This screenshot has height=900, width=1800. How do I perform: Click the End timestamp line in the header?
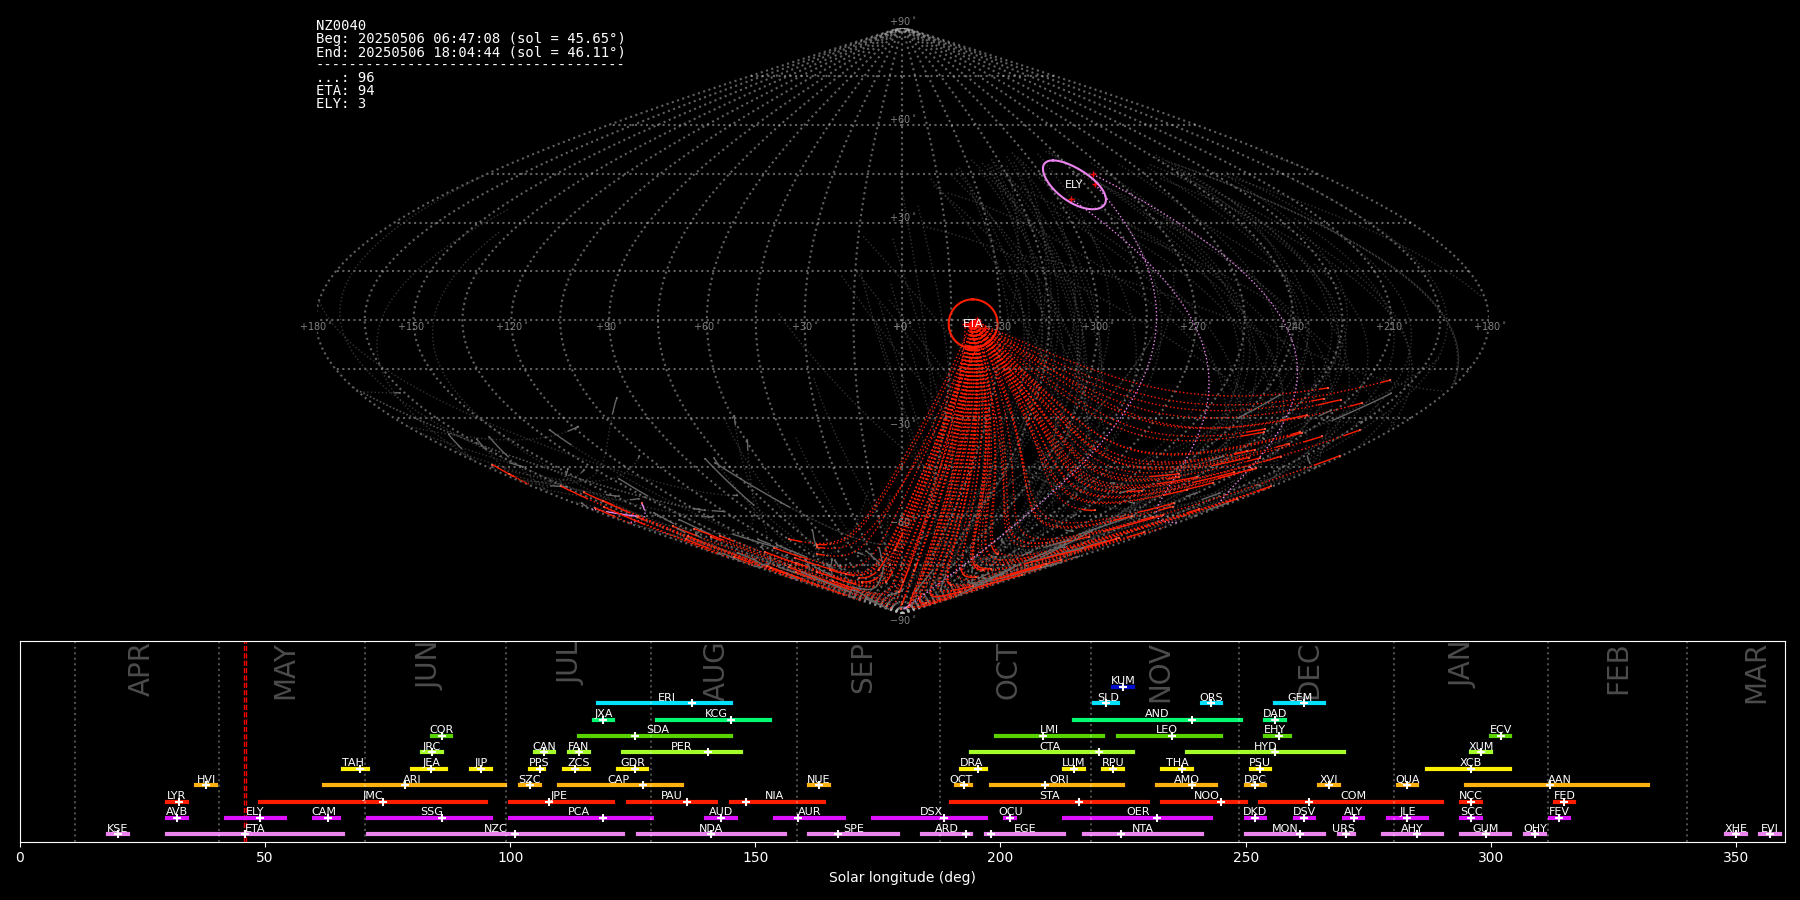click(470, 52)
